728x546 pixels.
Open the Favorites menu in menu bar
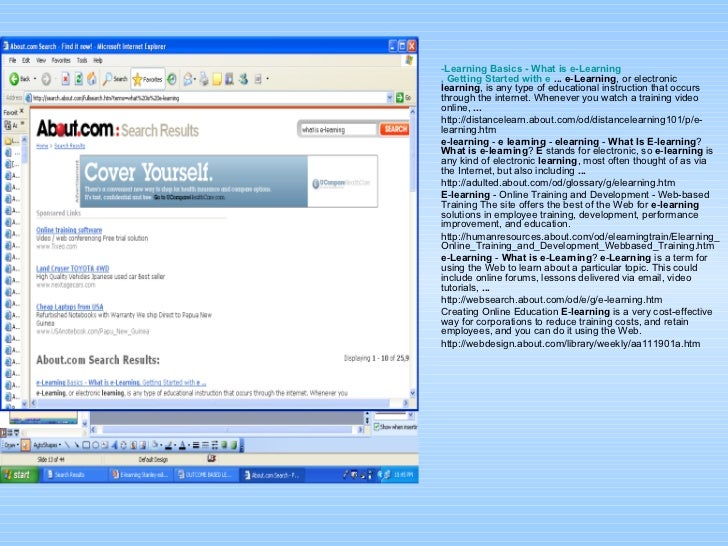click(x=61, y=60)
